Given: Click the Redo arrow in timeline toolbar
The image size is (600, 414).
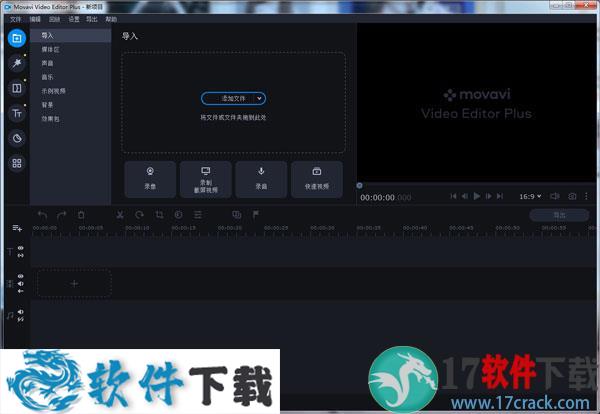Looking at the screenshot, I should click(62, 215).
